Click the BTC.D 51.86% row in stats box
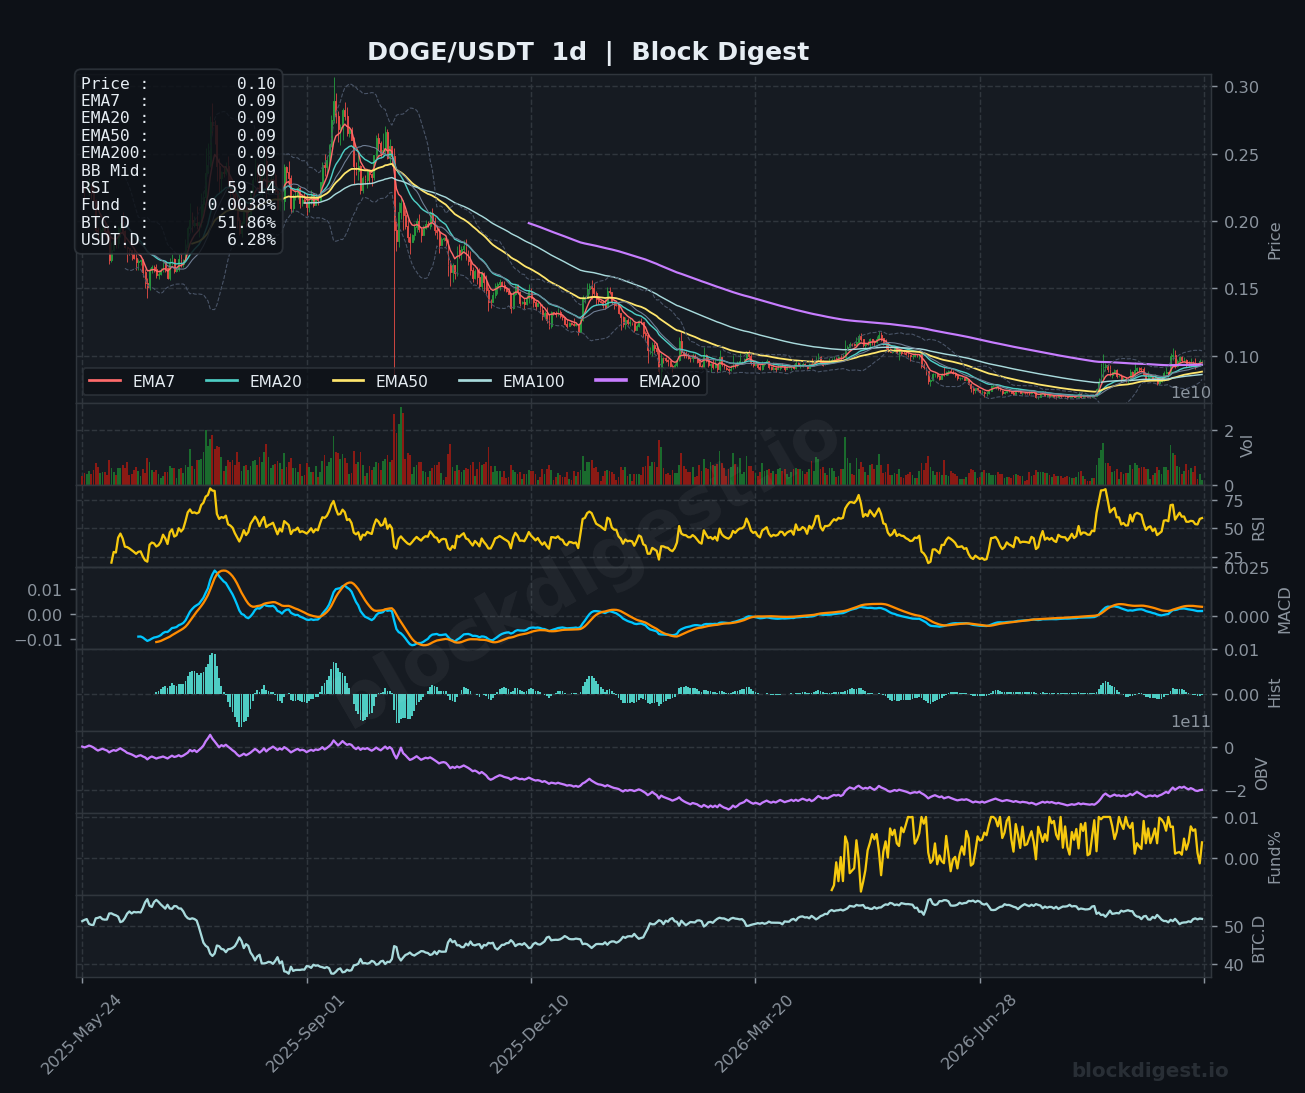The width and height of the screenshot is (1305, 1093). (178, 223)
